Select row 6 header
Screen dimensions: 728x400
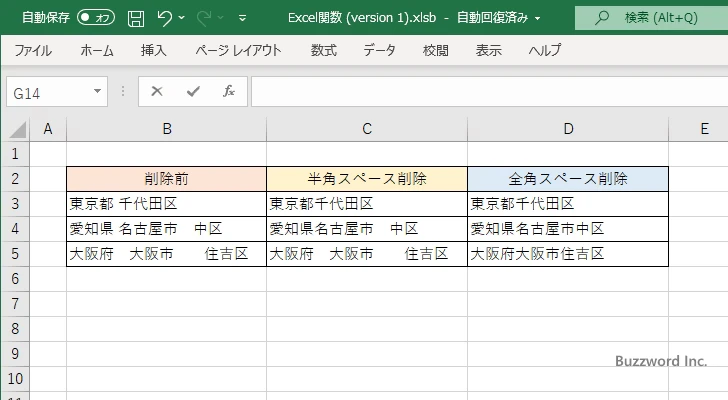15,279
